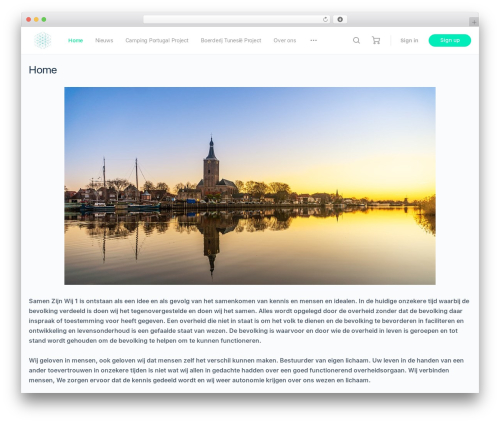Image resolution: width=500 pixels, height=423 pixels.
Task: Expand the three-dots more menu
Action: pyautogui.click(x=313, y=40)
